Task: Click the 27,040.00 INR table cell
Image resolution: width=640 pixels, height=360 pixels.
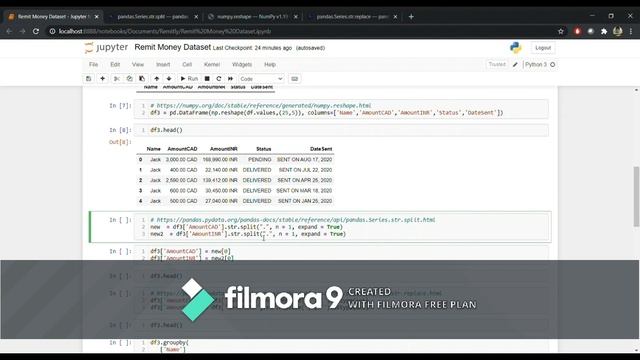Action: pyautogui.click(x=221, y=201)
